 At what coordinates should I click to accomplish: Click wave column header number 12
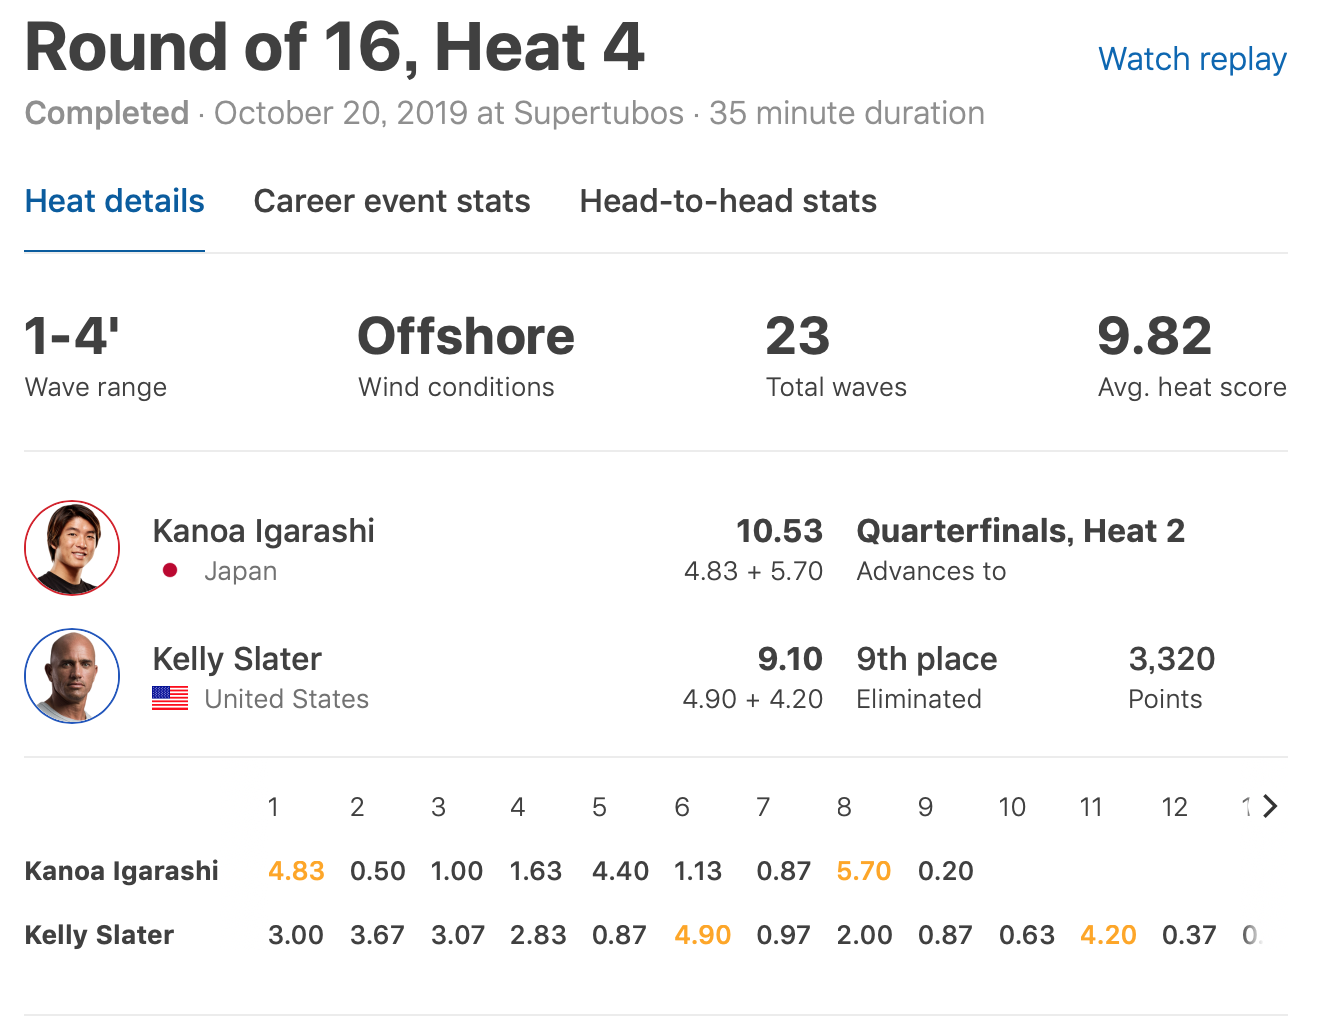(x=1174, y=807)
